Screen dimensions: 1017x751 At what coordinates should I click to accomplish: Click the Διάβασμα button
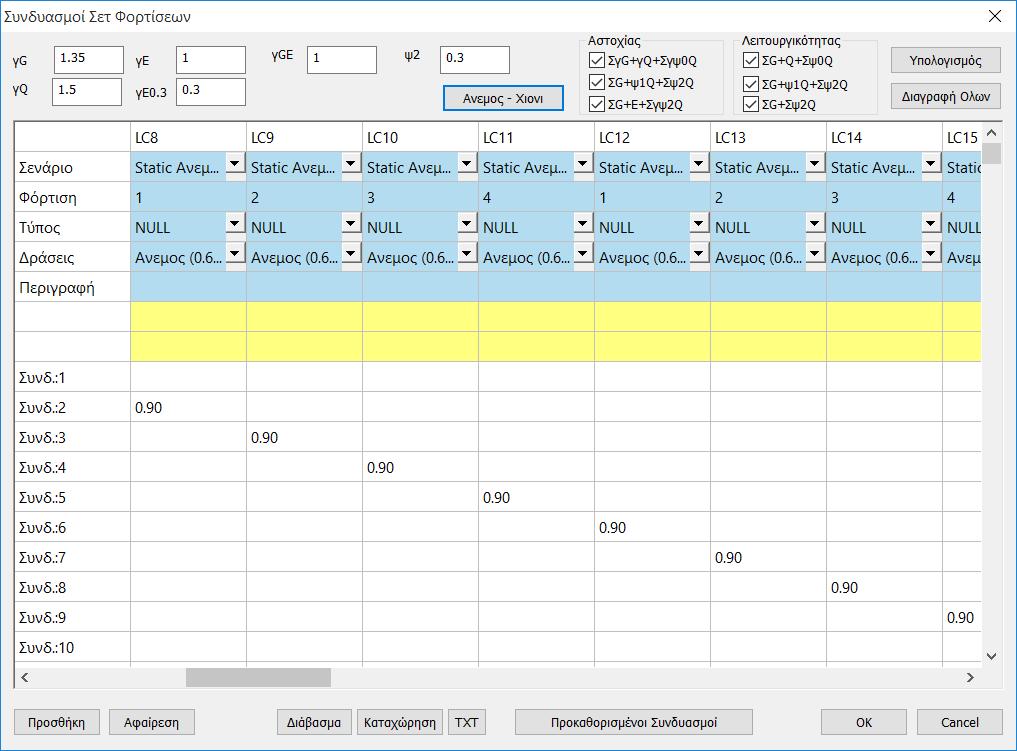coord(314,722)
